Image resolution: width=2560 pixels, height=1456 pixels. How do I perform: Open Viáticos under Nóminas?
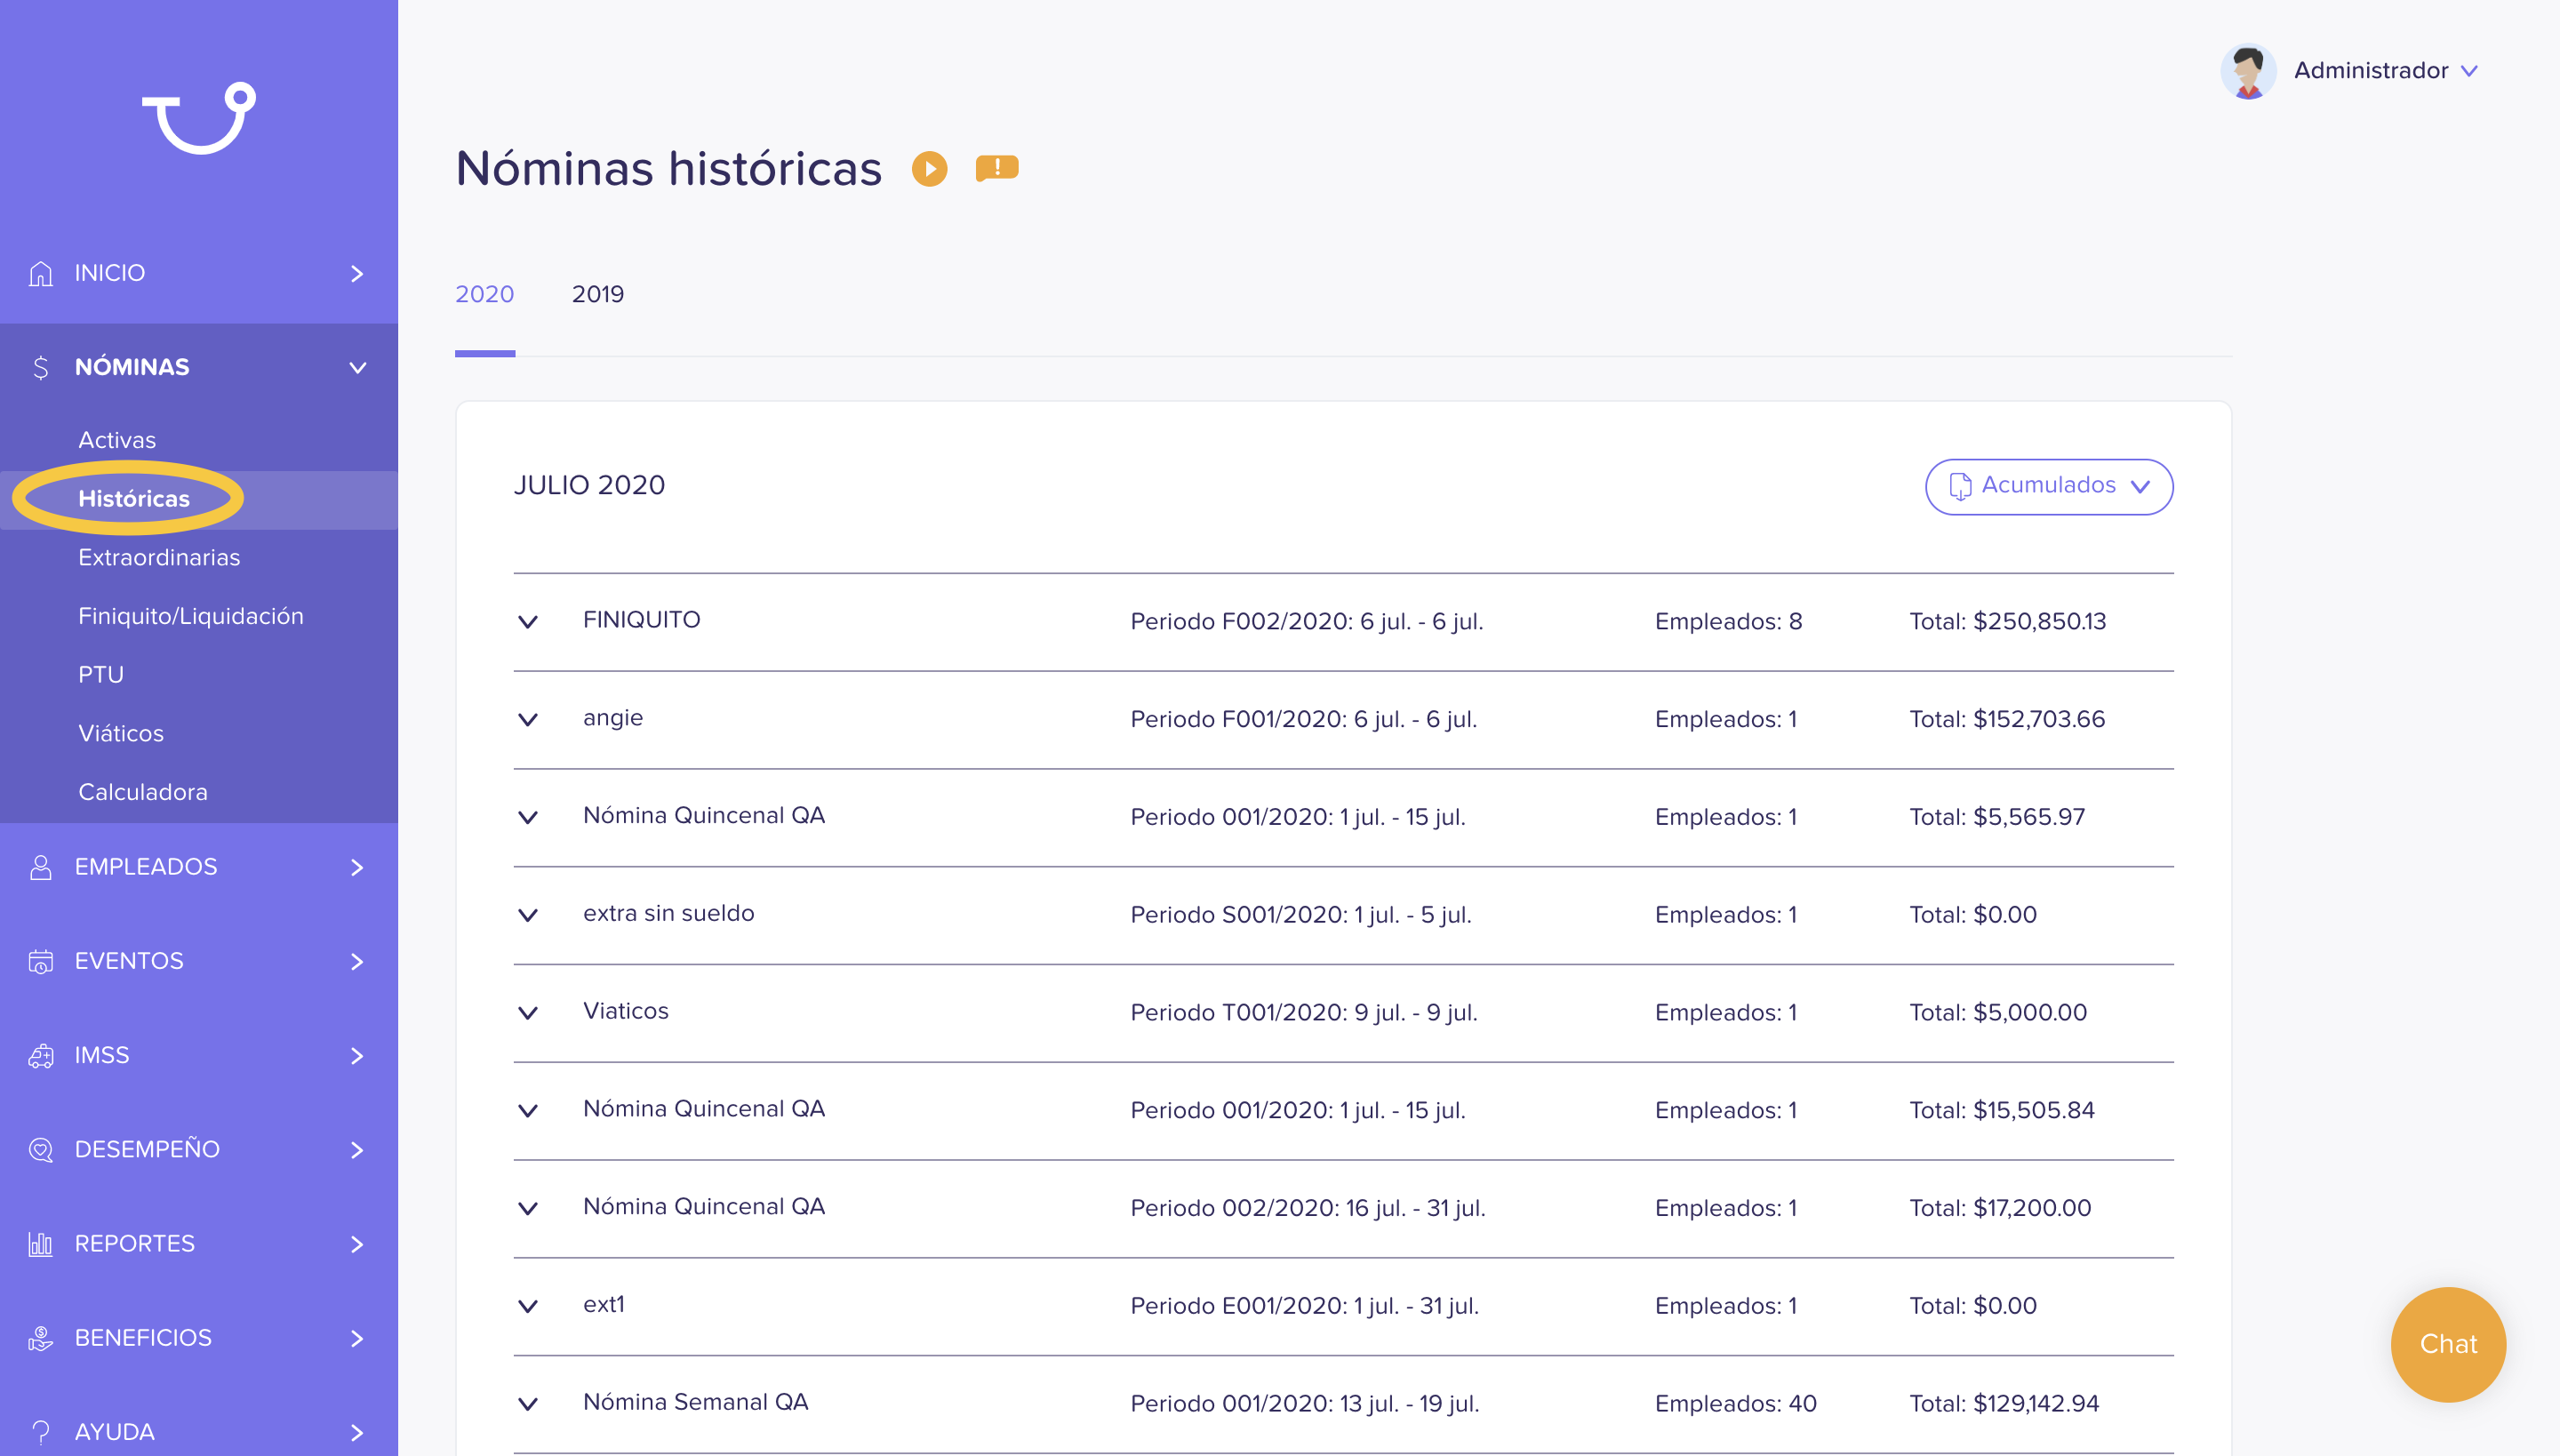point(120,733)
